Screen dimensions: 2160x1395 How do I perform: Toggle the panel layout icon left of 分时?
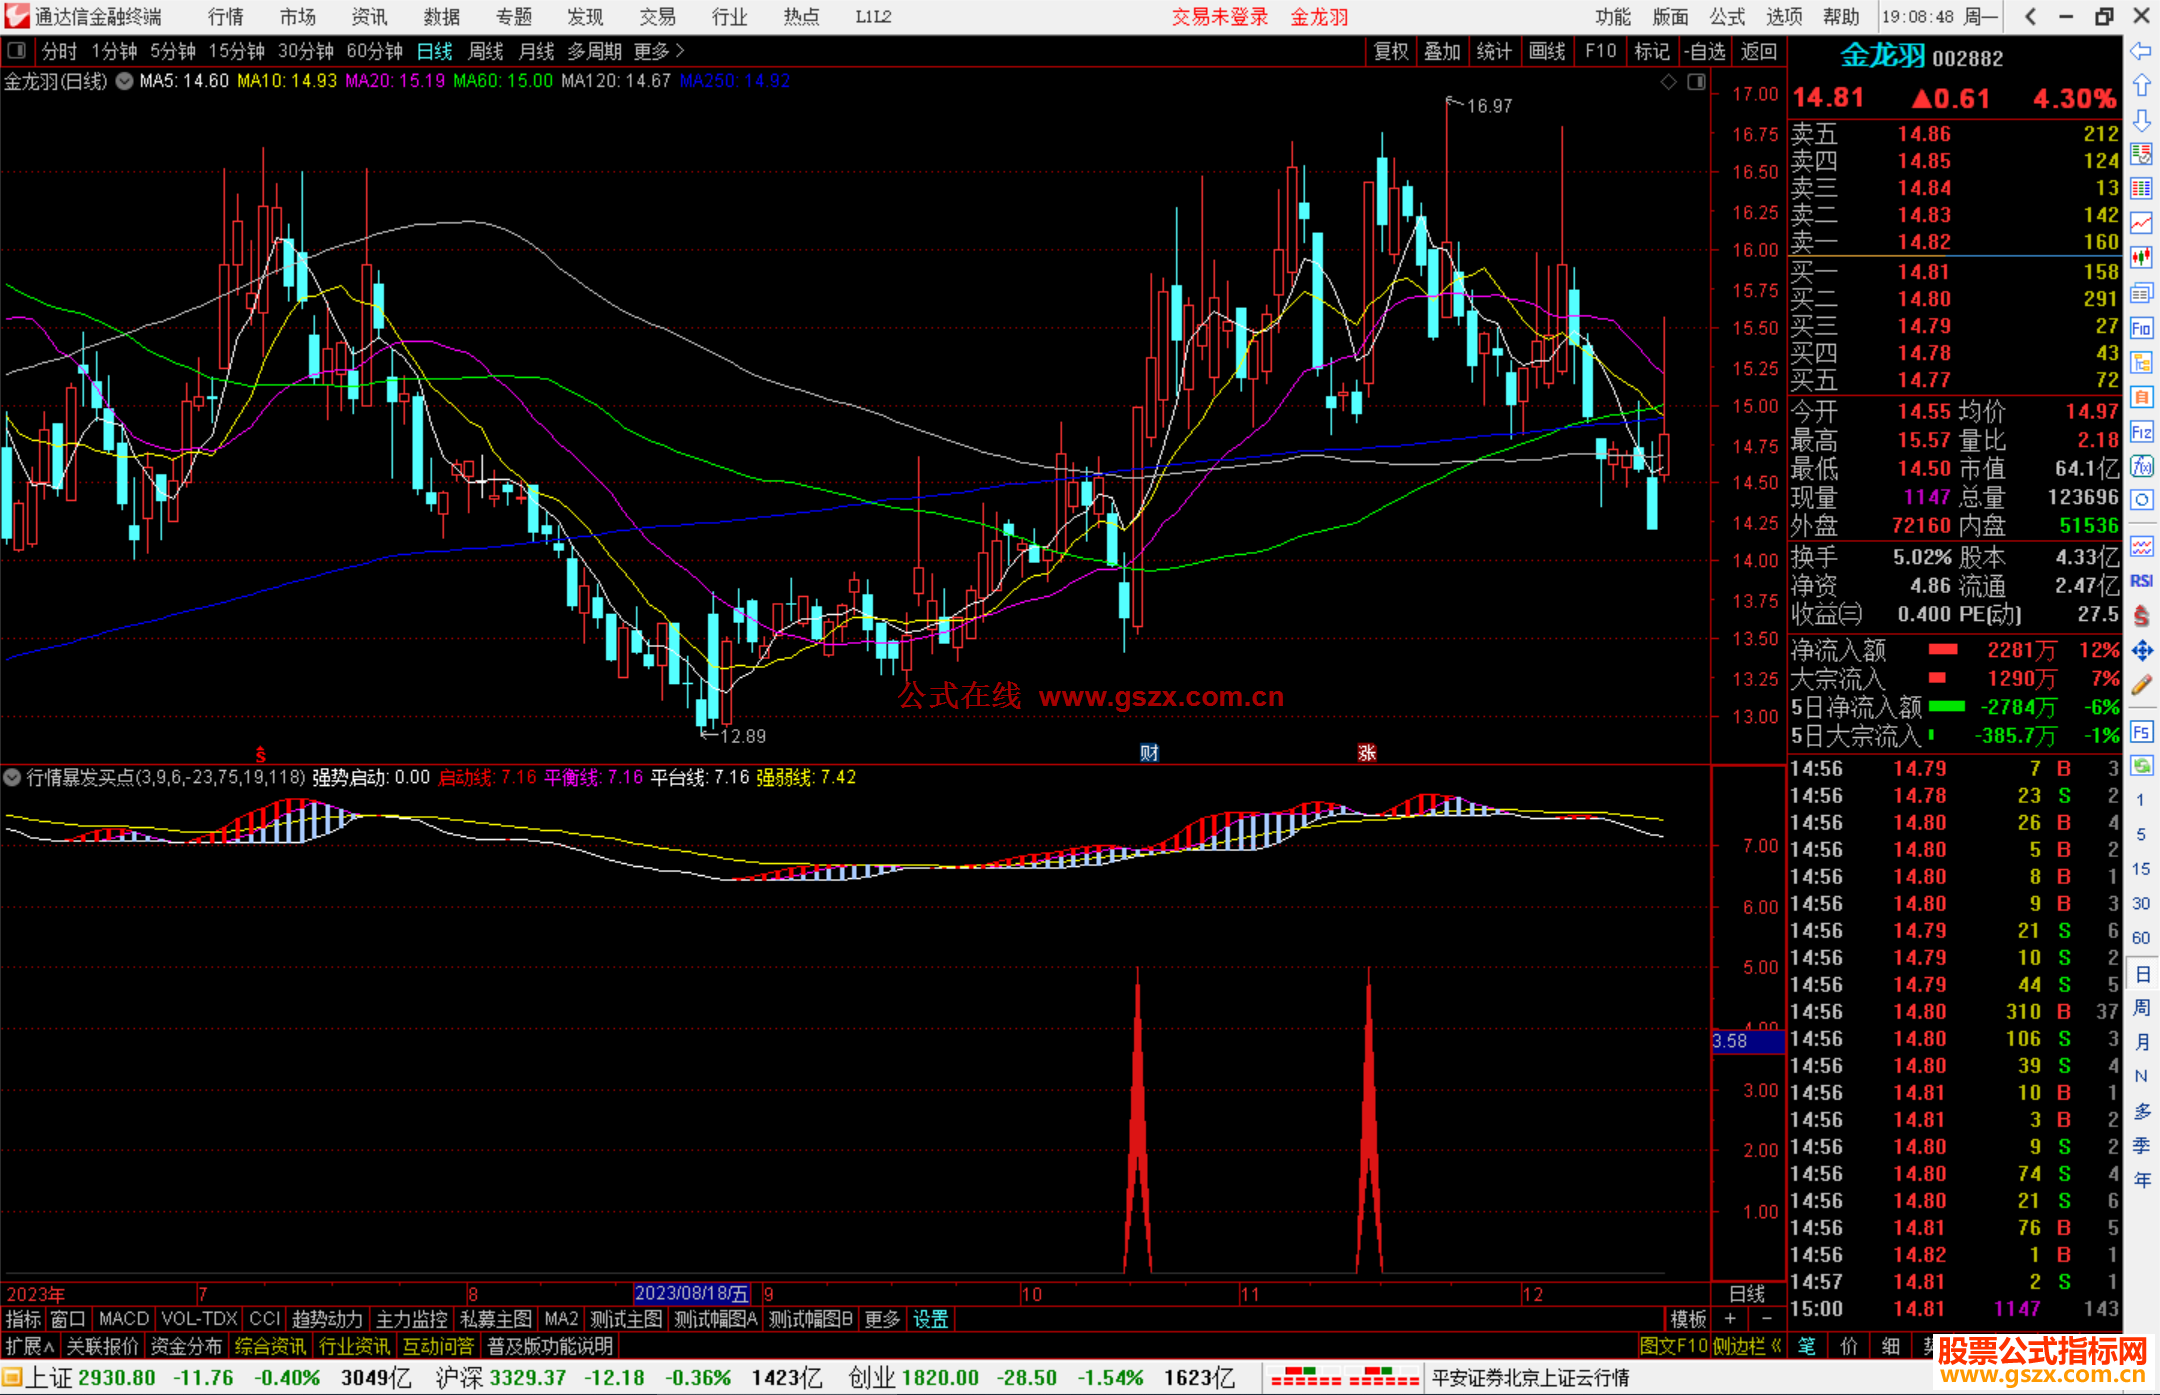[17, 51]
